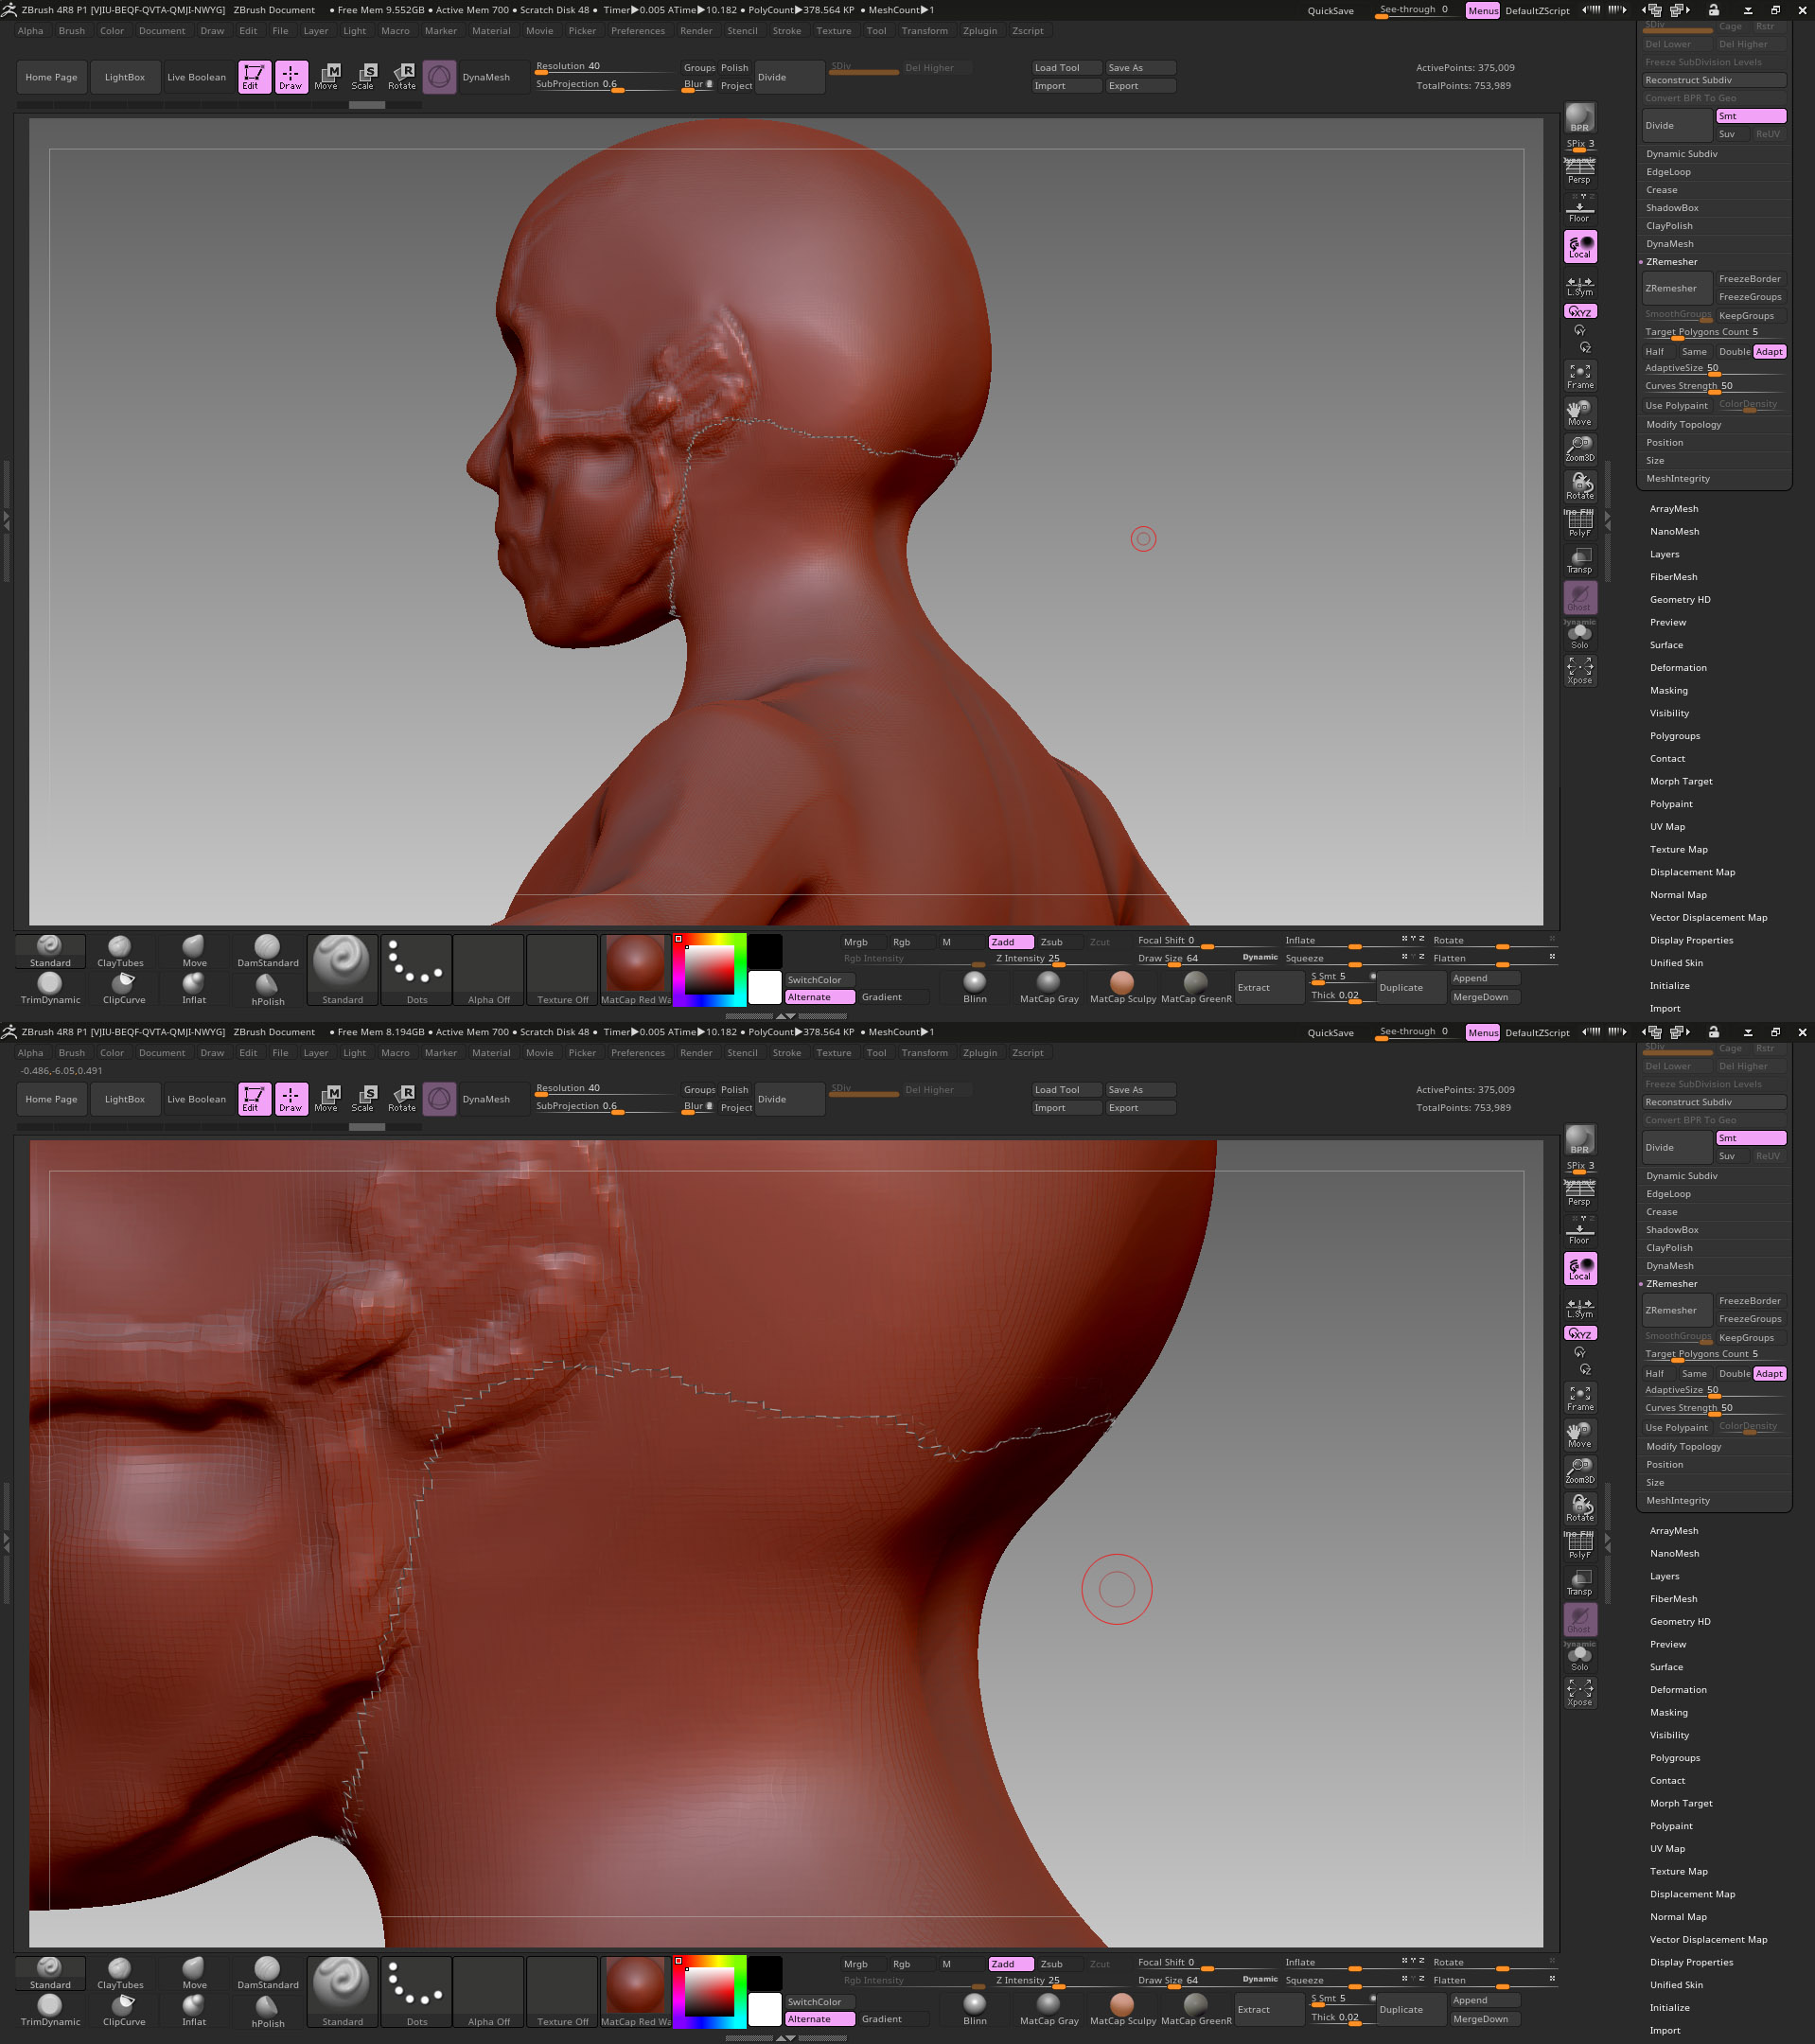Click Scale gizmo icon in top window toolbar
The width and height of the screenshot is (1815, 2044).
[x=363, y=77]
